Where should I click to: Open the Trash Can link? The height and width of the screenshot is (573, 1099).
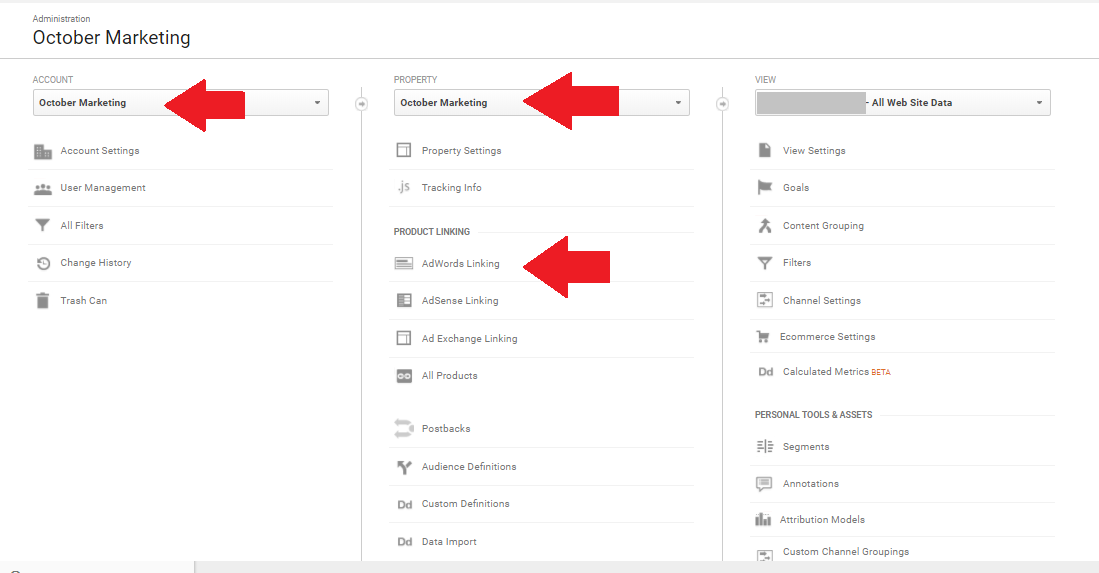[x=83, y=301]
